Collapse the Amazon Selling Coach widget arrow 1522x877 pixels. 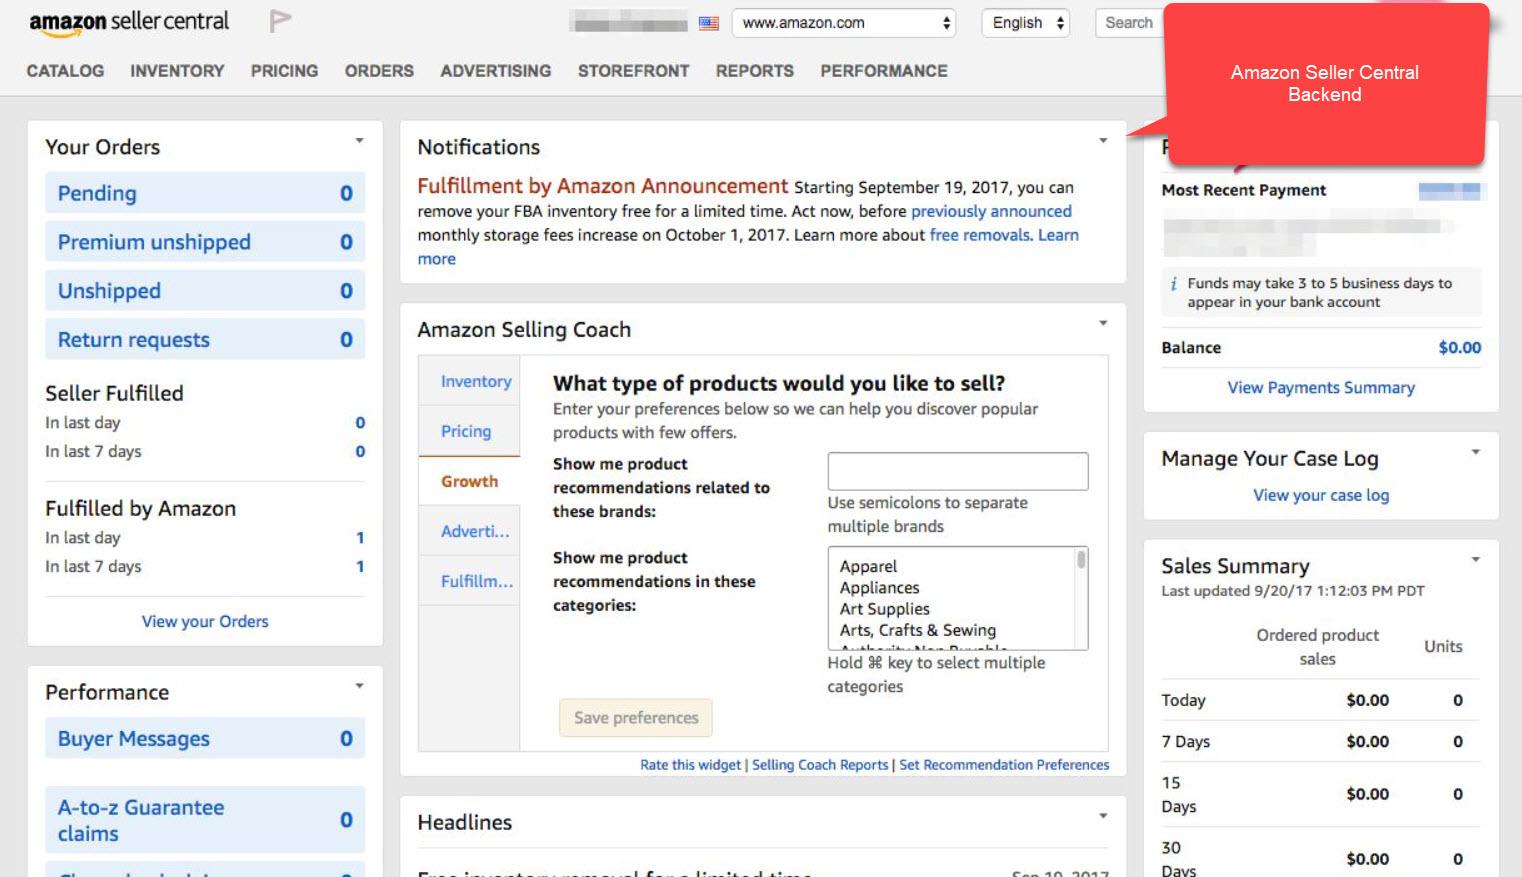(x=1103, y=323)
